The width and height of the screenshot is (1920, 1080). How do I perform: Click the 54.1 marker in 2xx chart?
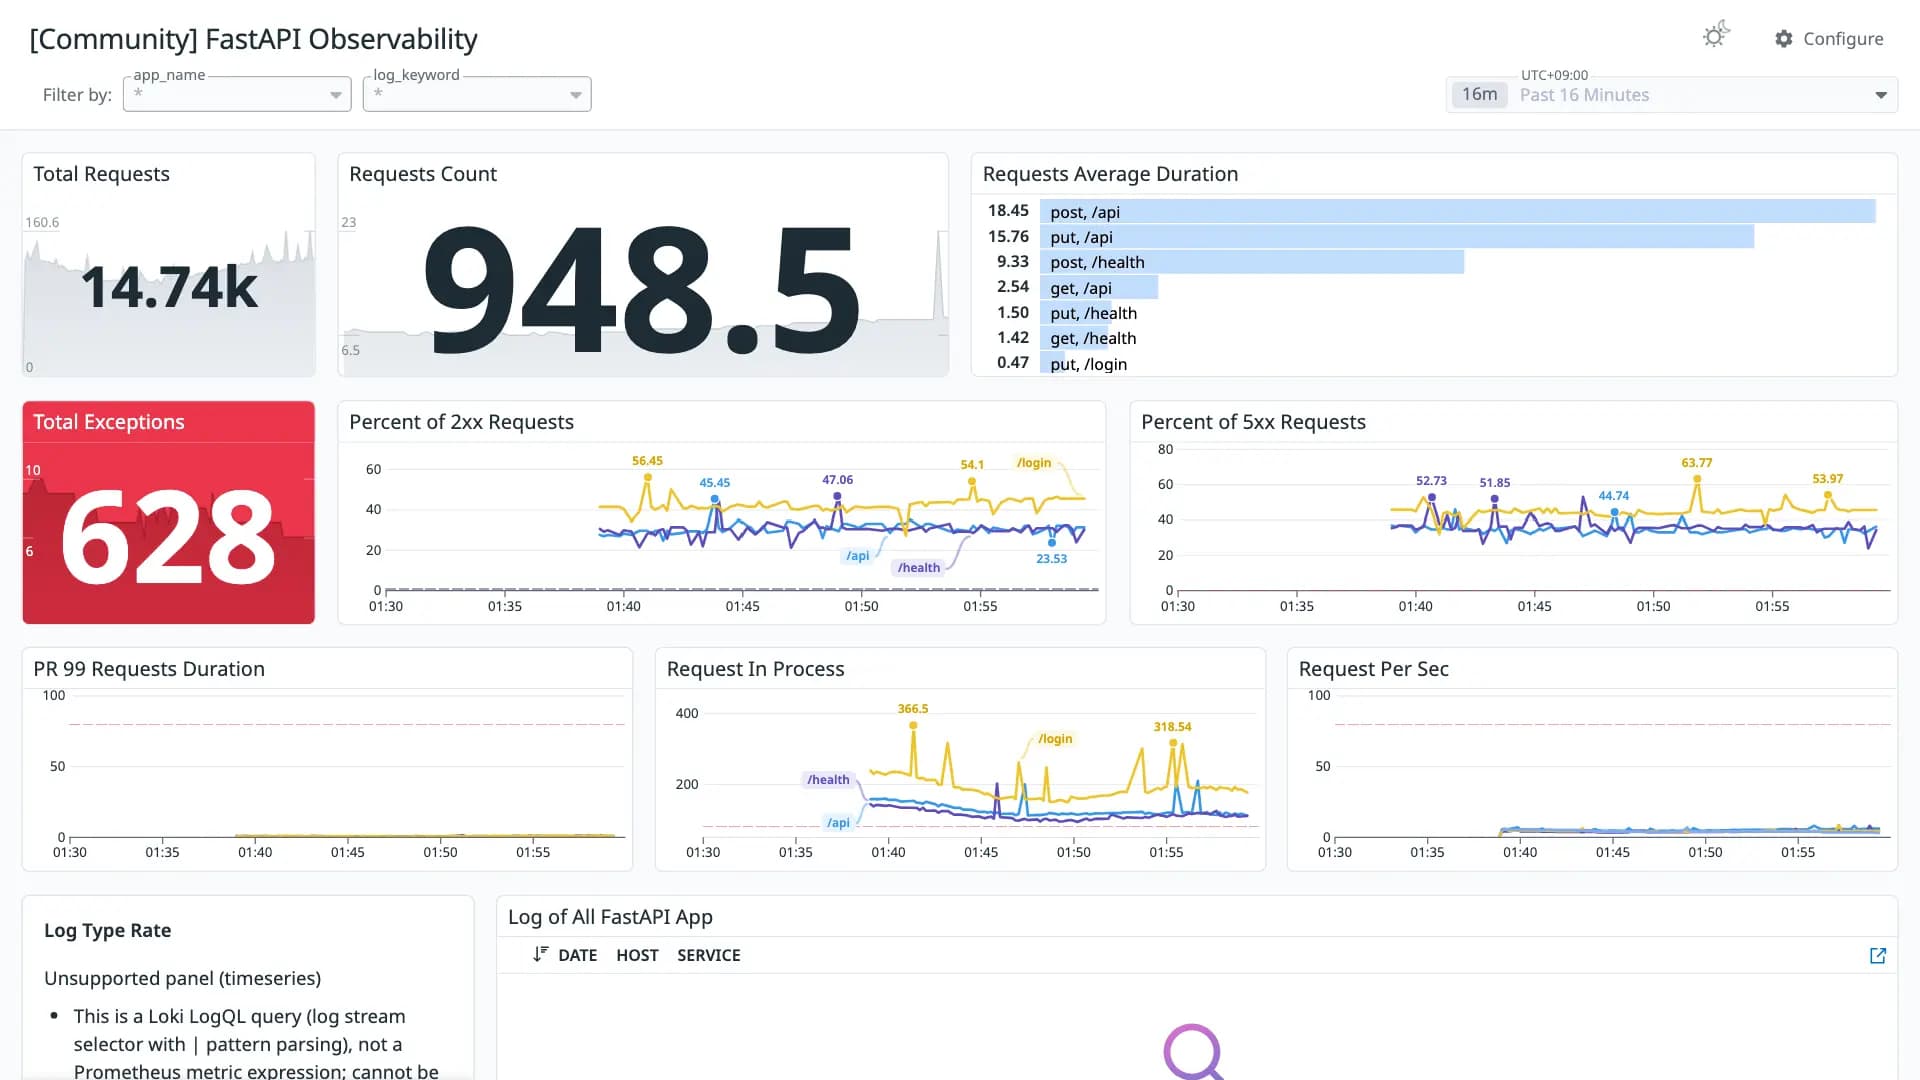click(x=972, y=481)
